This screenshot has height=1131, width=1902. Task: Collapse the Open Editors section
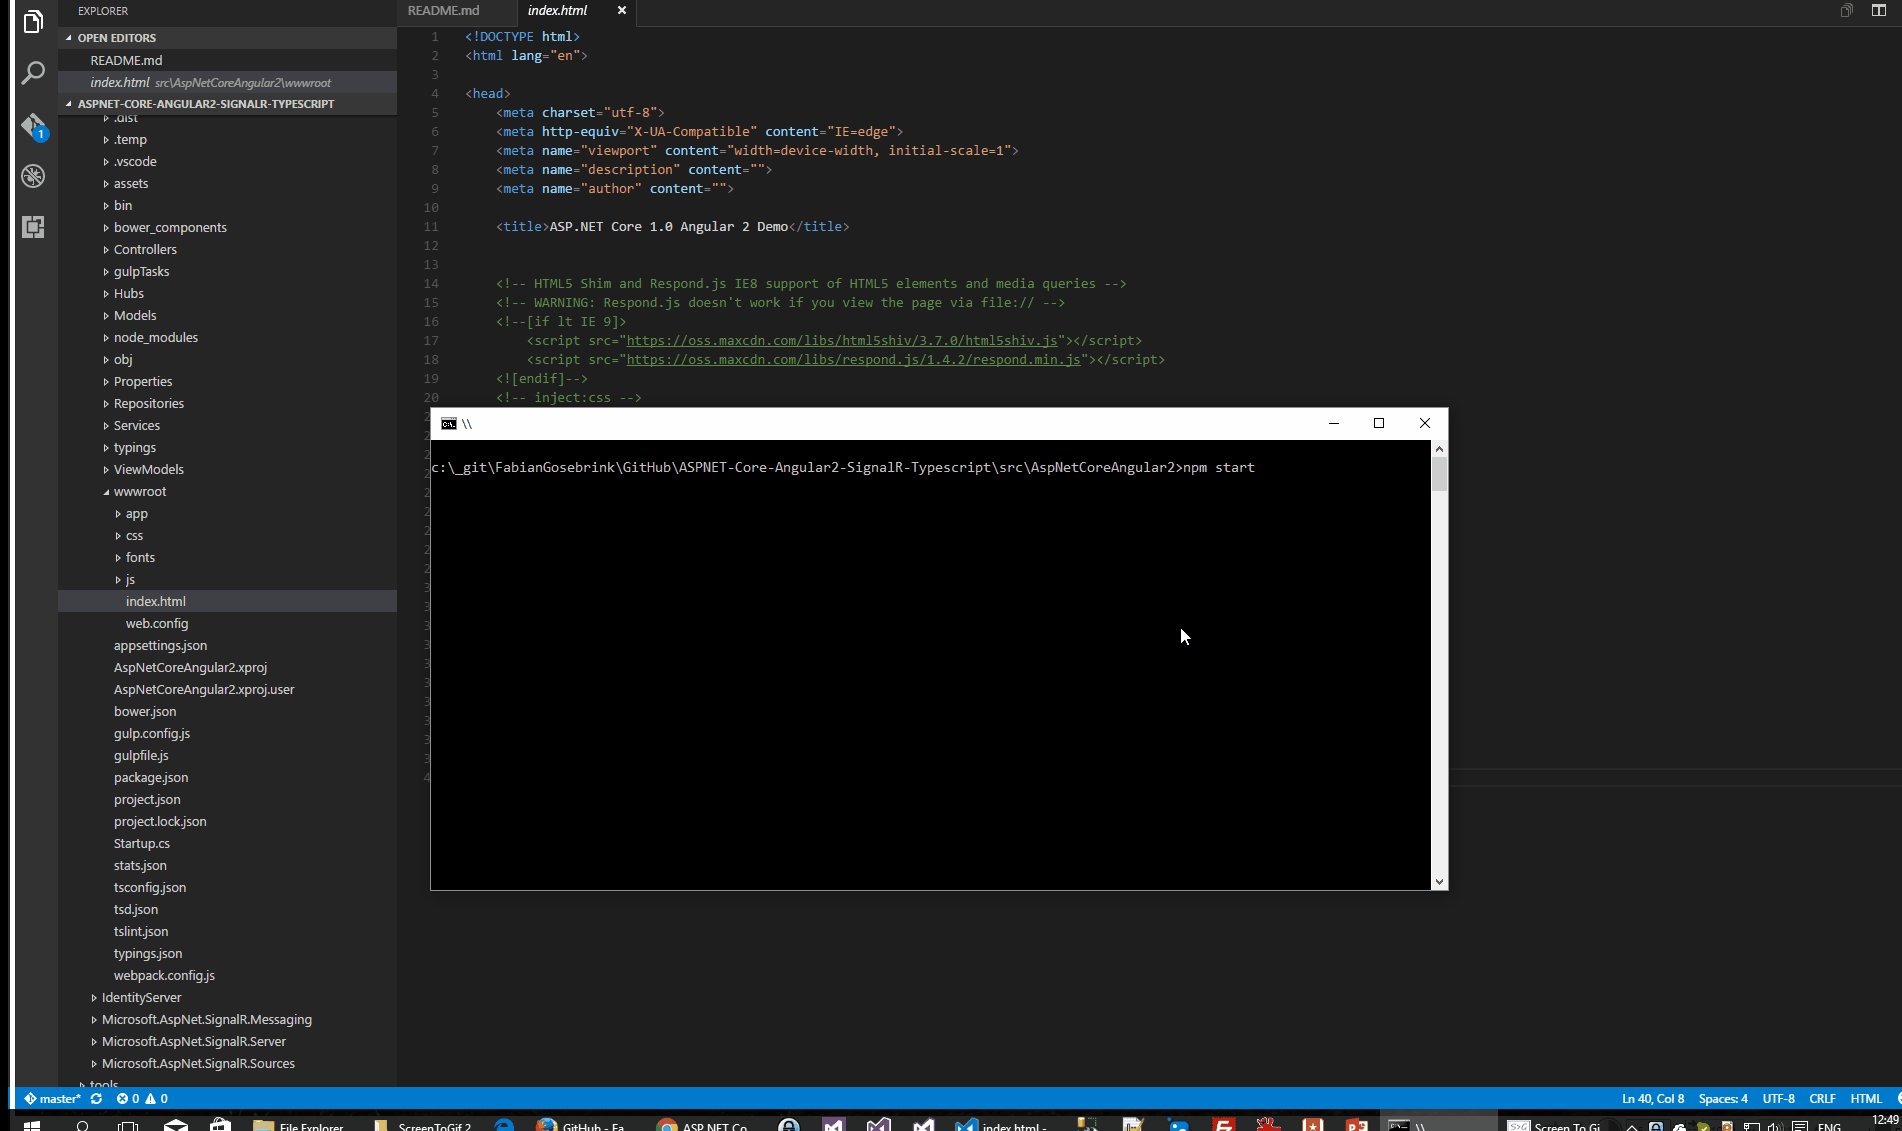227,38
